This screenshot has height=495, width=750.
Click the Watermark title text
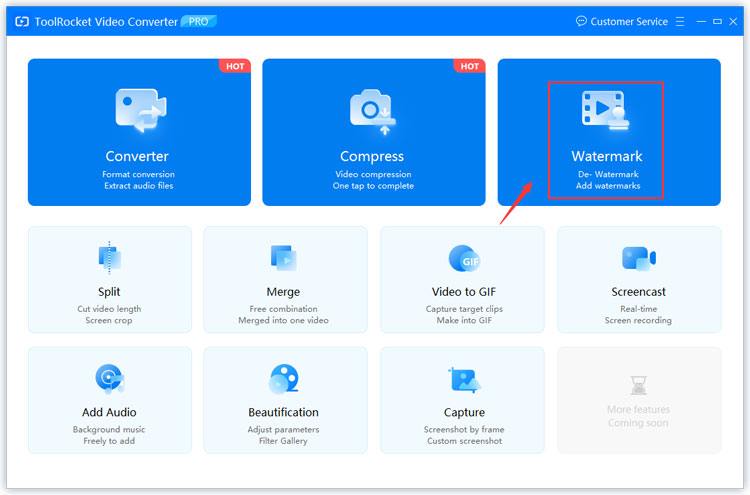(607, 156)
